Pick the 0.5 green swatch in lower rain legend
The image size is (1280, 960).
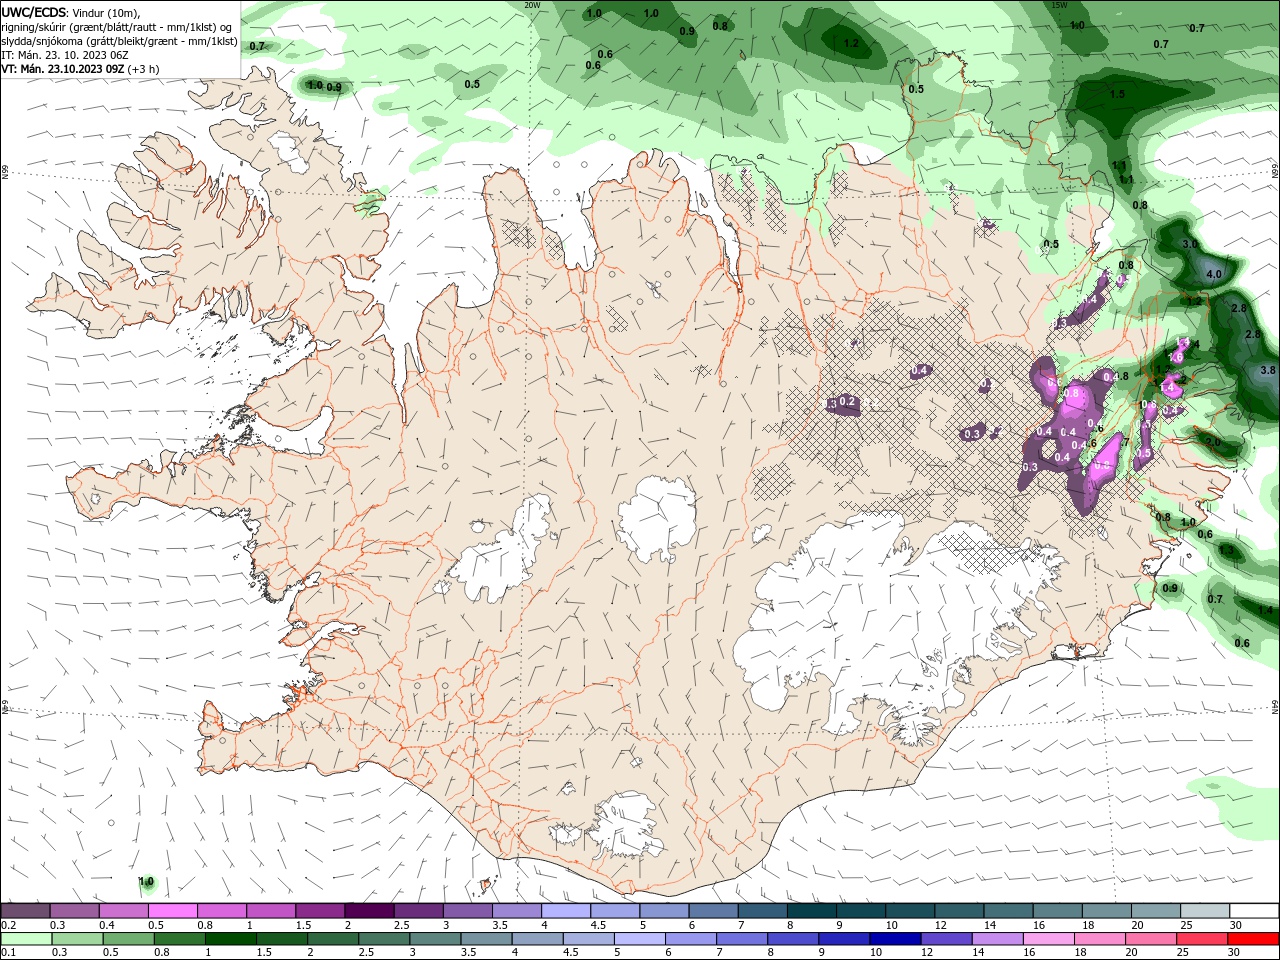128,939
